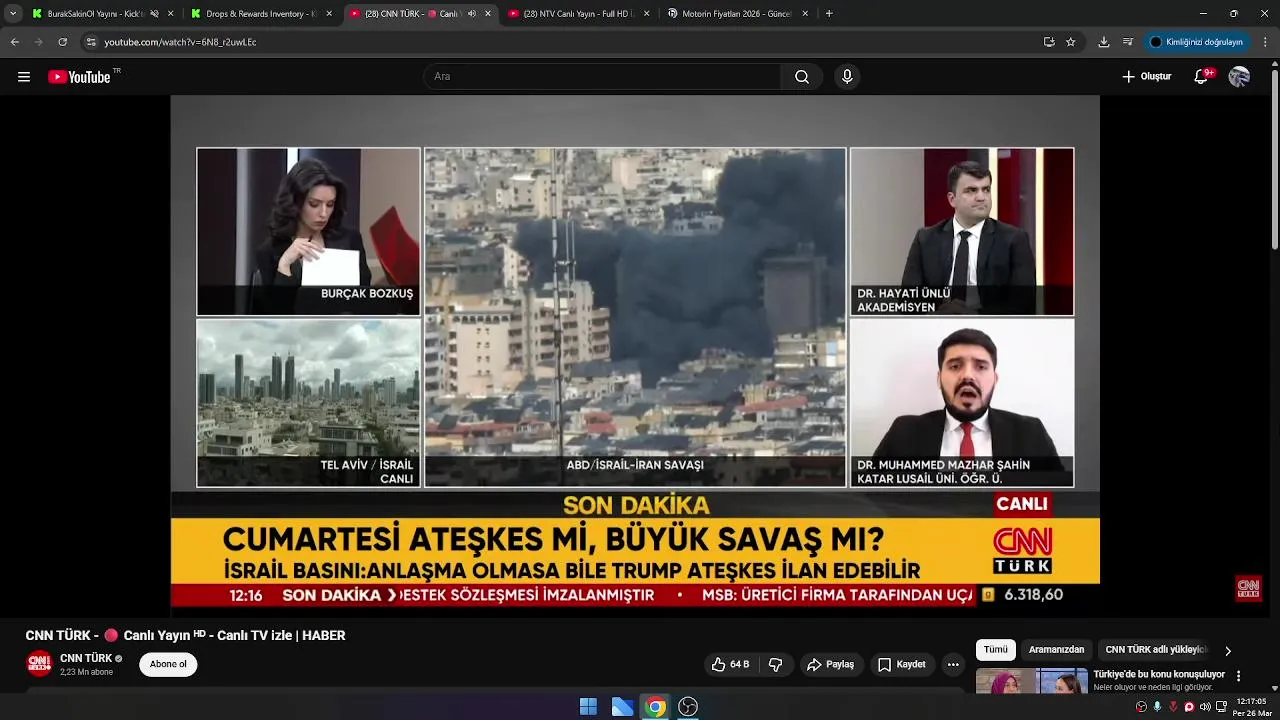The height and width of the screenshot is (720, 1280).
Task: Like the video (64 B)
Action: click(730, 664)
